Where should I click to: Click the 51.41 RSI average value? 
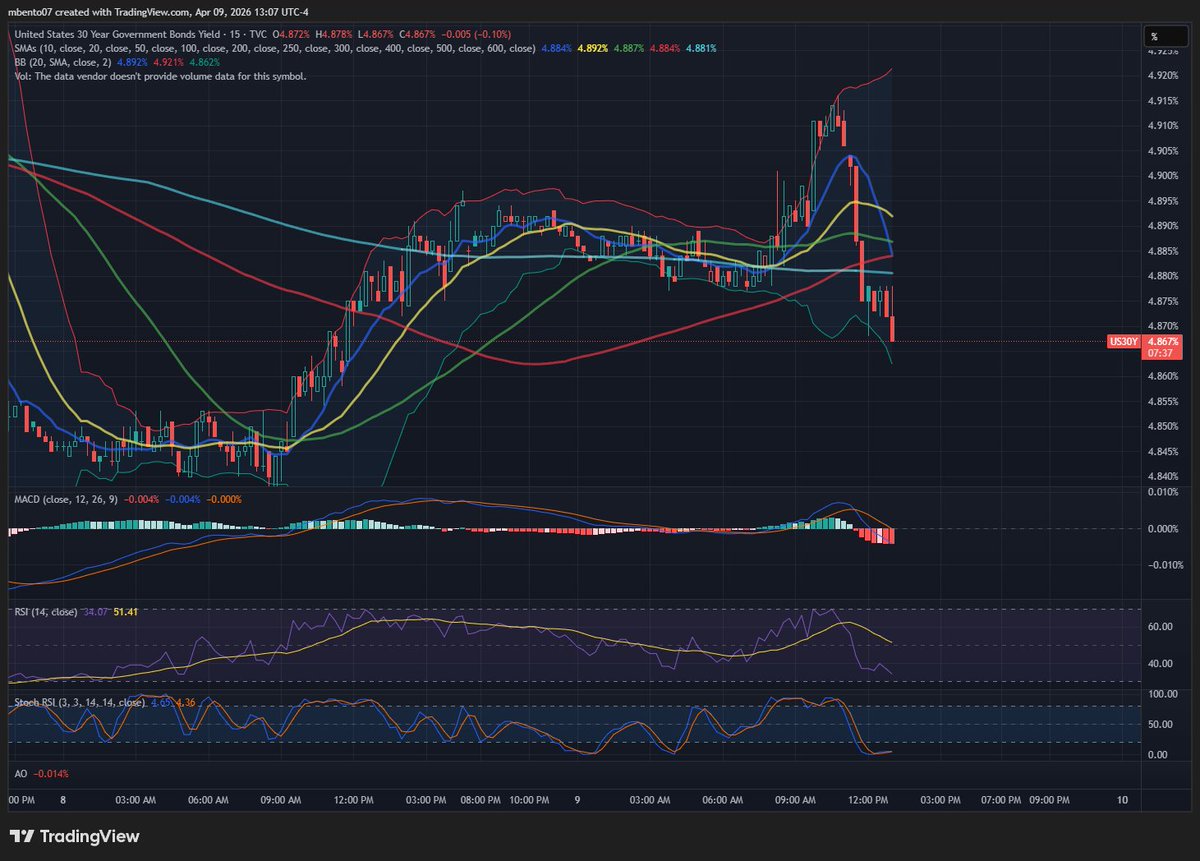click(125, 611)
